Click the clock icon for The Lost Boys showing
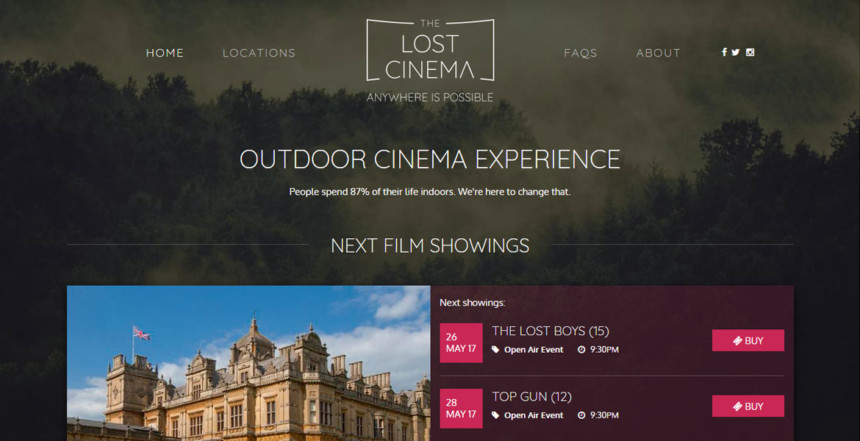This screenshot has height=441, width=860. tap(581, 349)
